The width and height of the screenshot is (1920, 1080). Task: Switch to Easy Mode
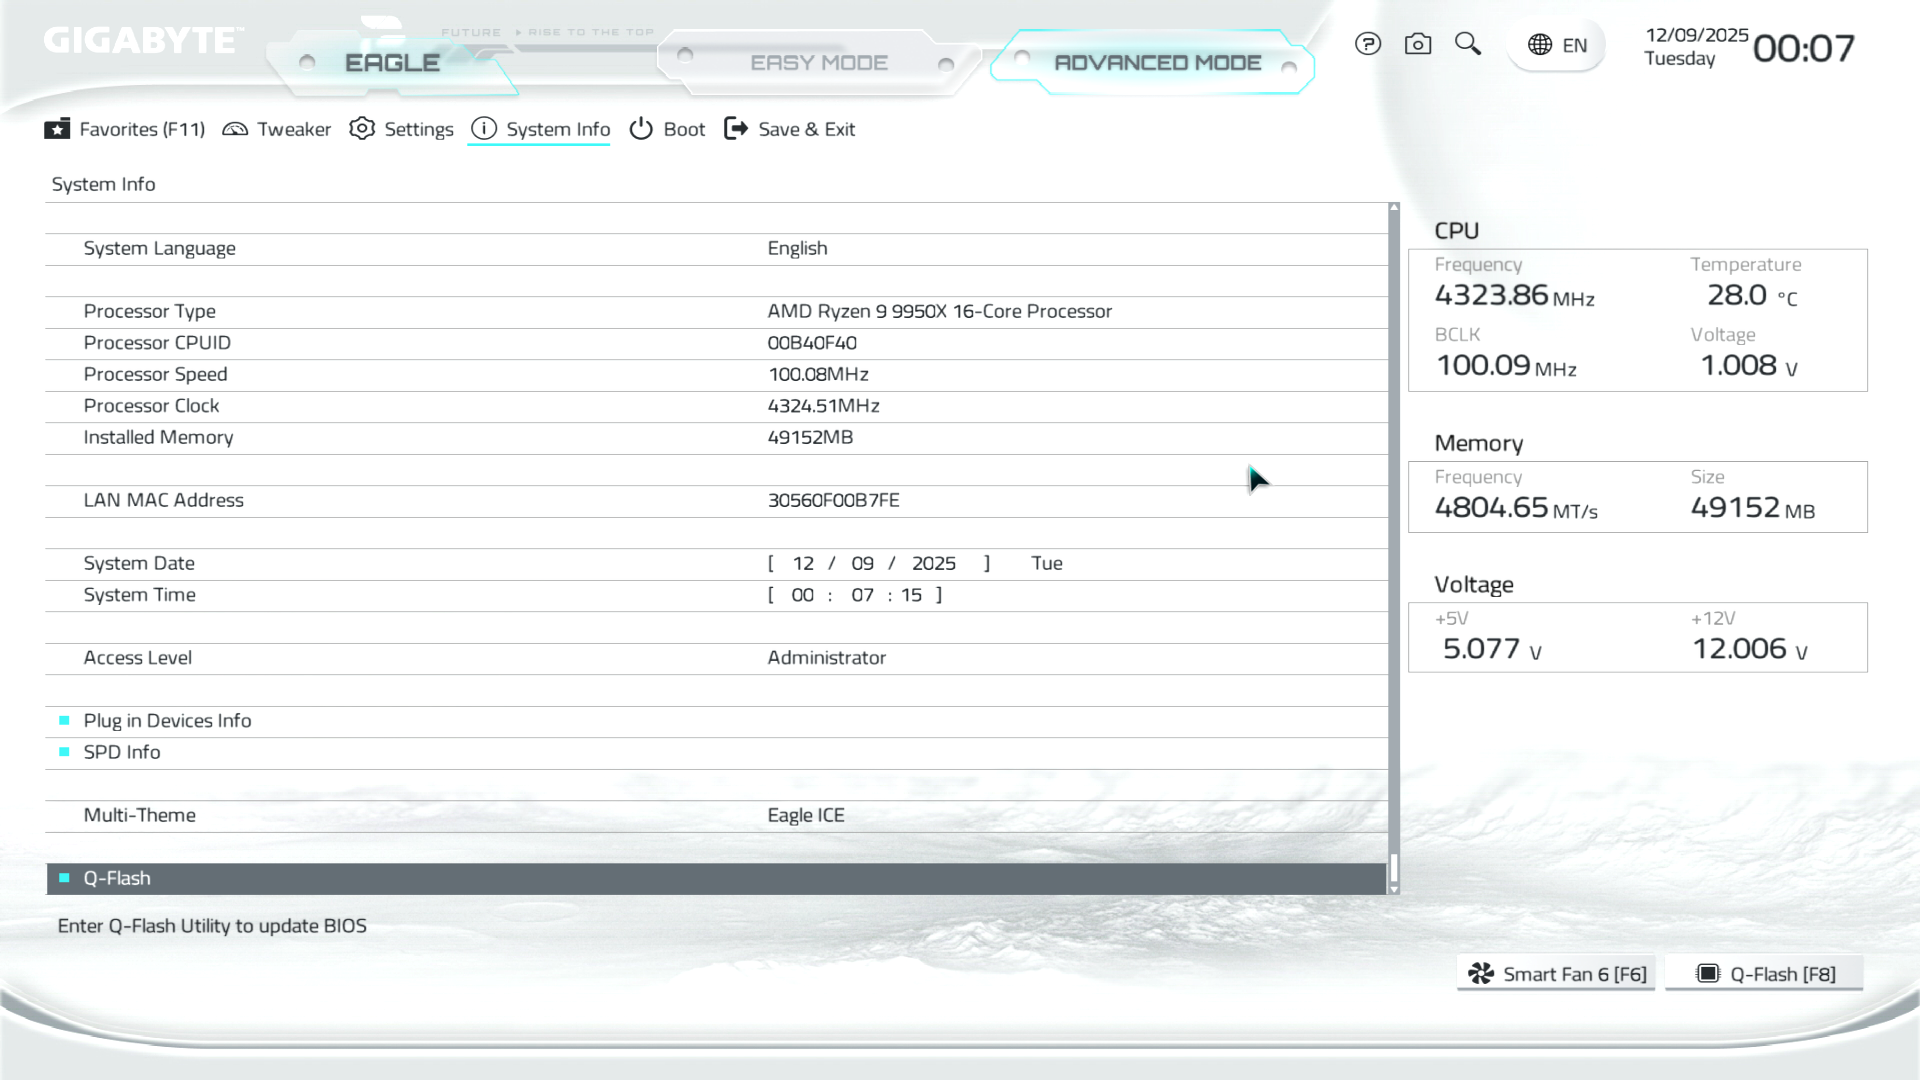pos(818,63)
